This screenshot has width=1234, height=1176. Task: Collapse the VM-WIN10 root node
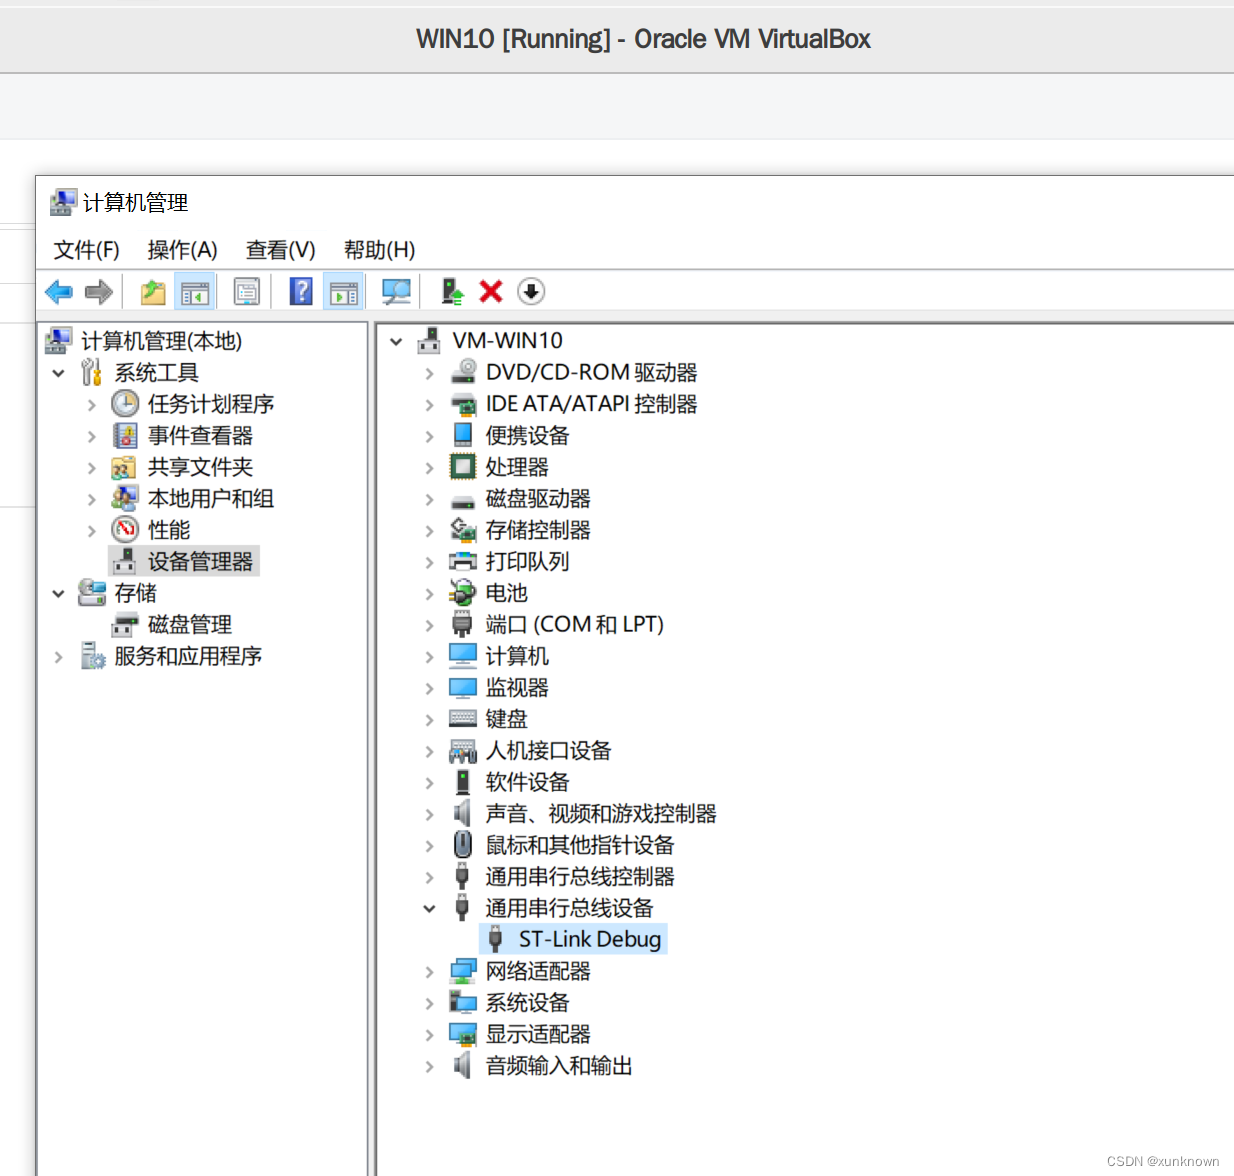pyautogui.click(x=396, y=342)
